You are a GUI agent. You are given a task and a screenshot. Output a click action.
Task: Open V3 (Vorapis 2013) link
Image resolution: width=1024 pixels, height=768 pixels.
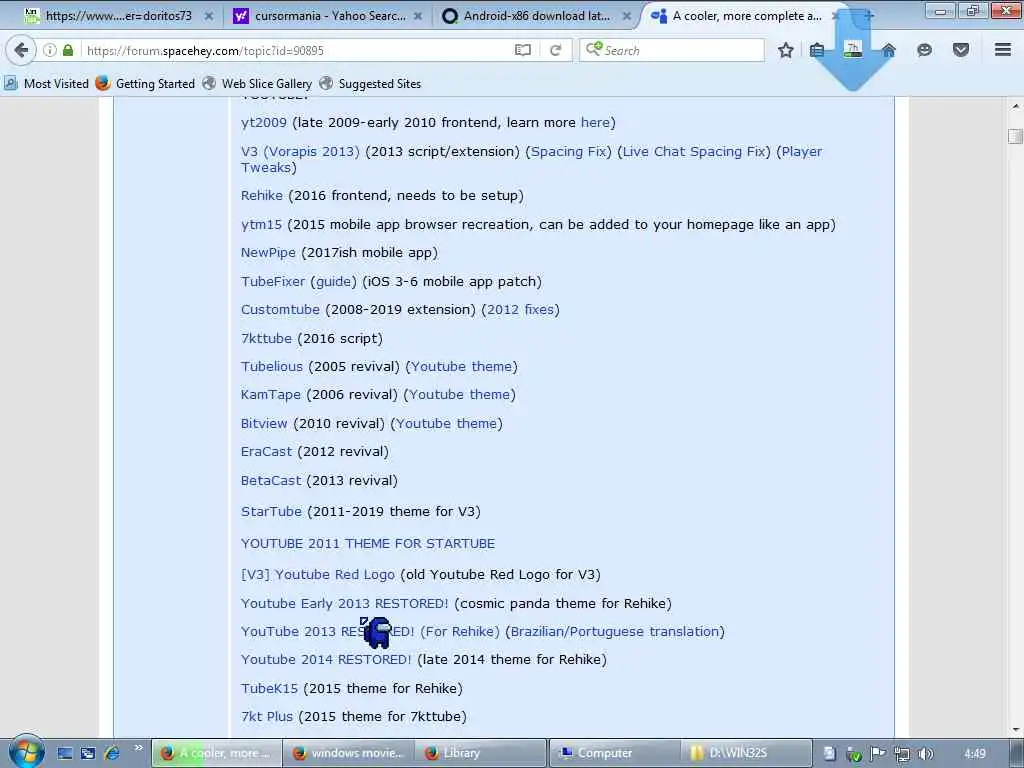(x=300, y=152)
